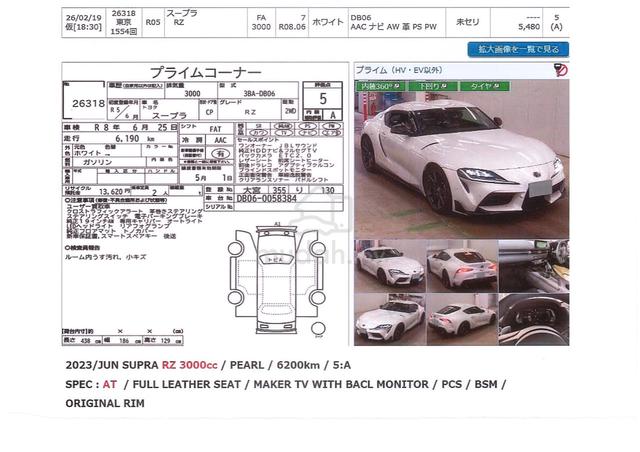640x452 pixels.
Task: Click the header equipment cell AAC ナビ AW 革 PS PW
Action: (x=393, y=27)
